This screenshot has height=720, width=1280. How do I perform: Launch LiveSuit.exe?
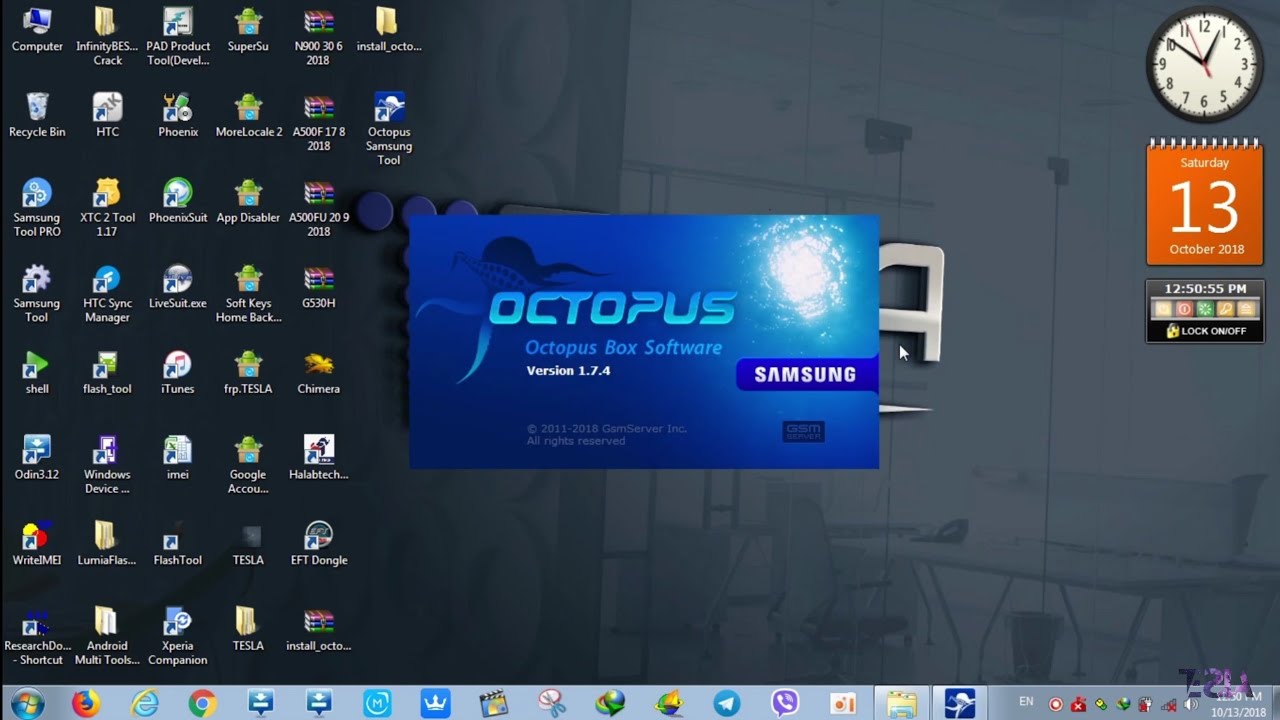point(178,286)
